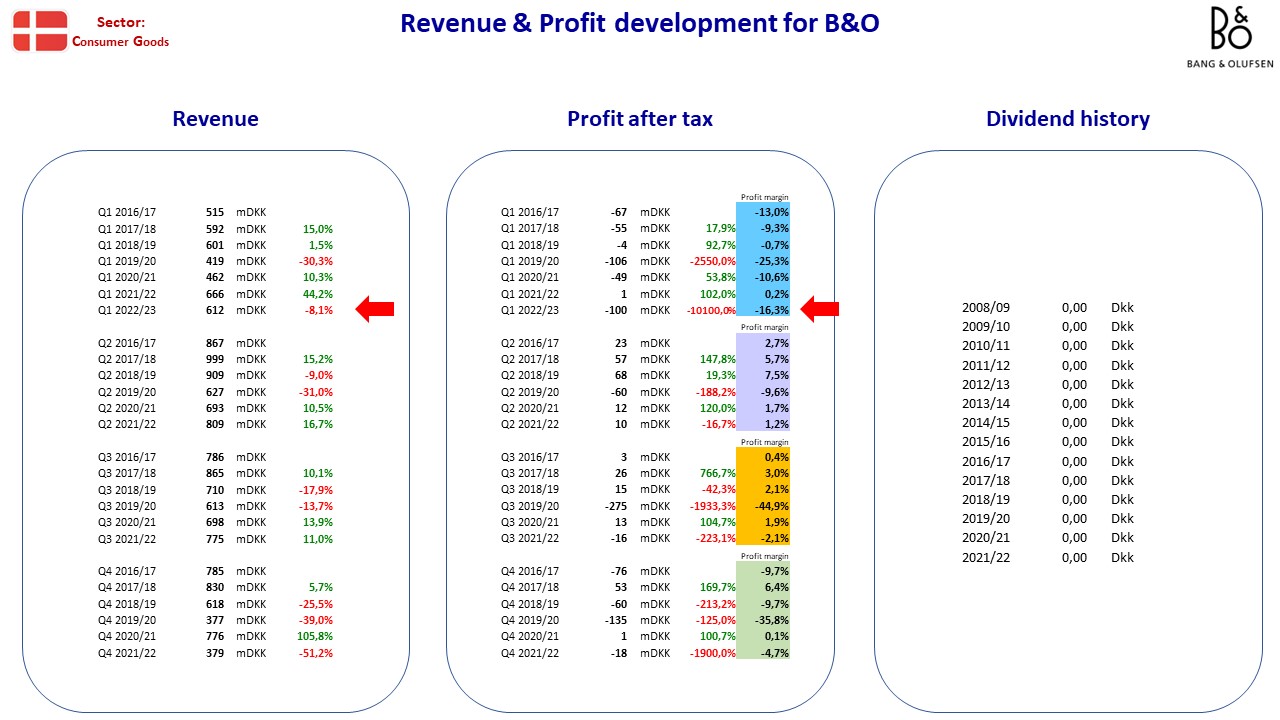Click profit value -67 for Q1 2016/17
Viewport: 1280px width, 720px height.
click(618, 213)
